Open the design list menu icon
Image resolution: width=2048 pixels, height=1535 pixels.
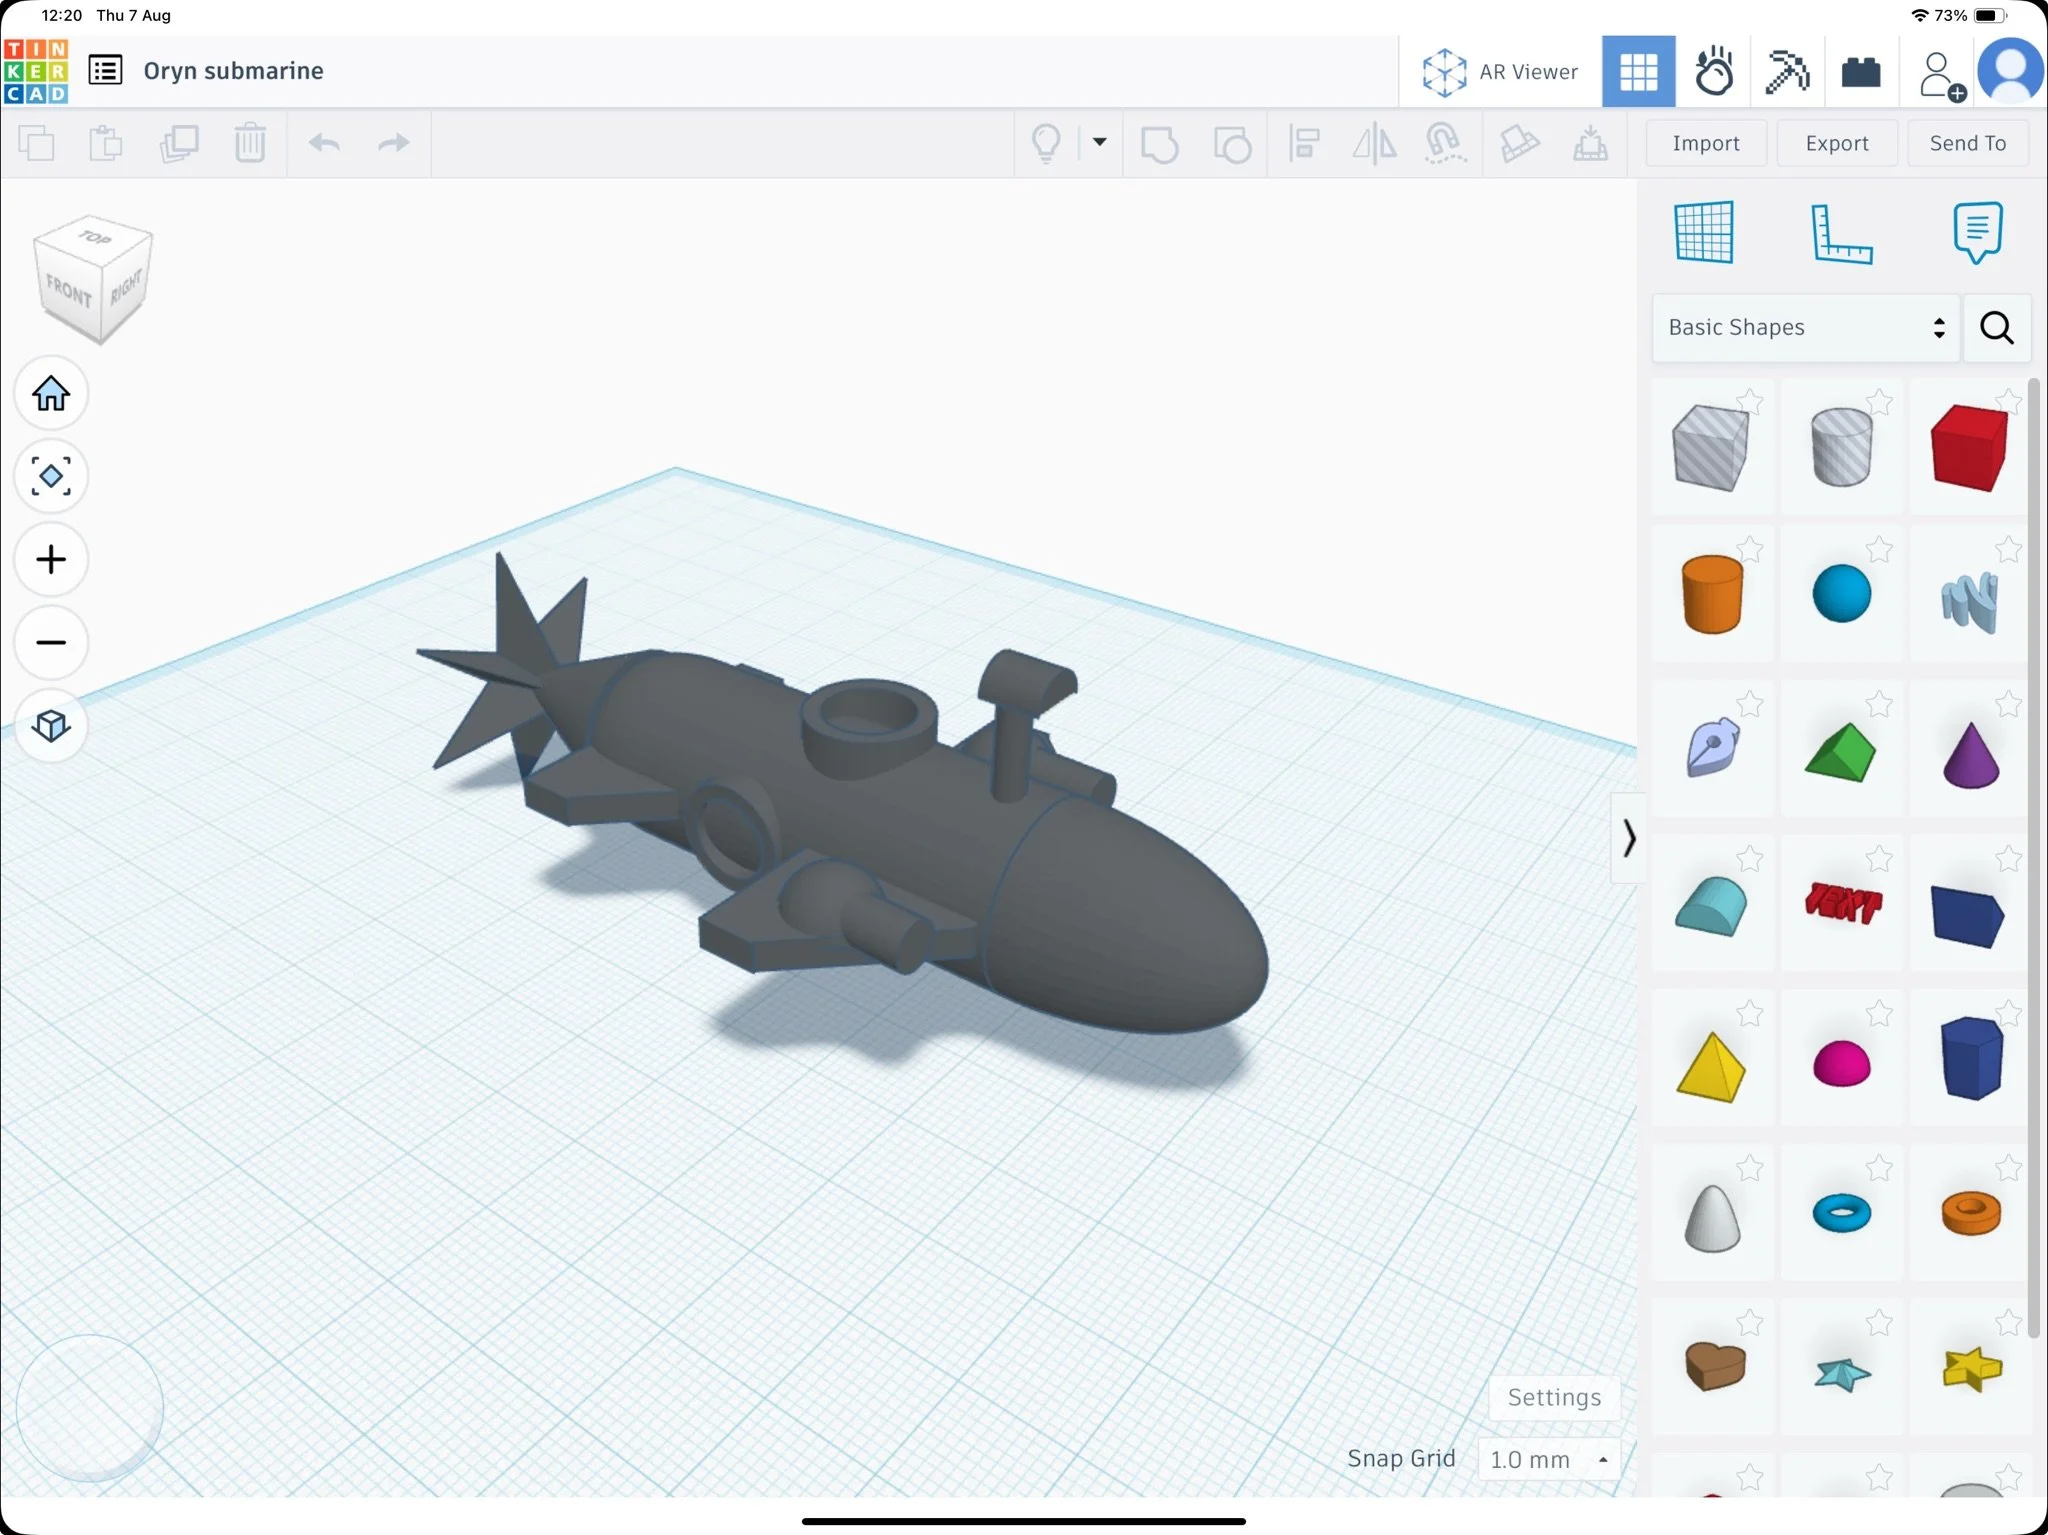tap(105, 70)
